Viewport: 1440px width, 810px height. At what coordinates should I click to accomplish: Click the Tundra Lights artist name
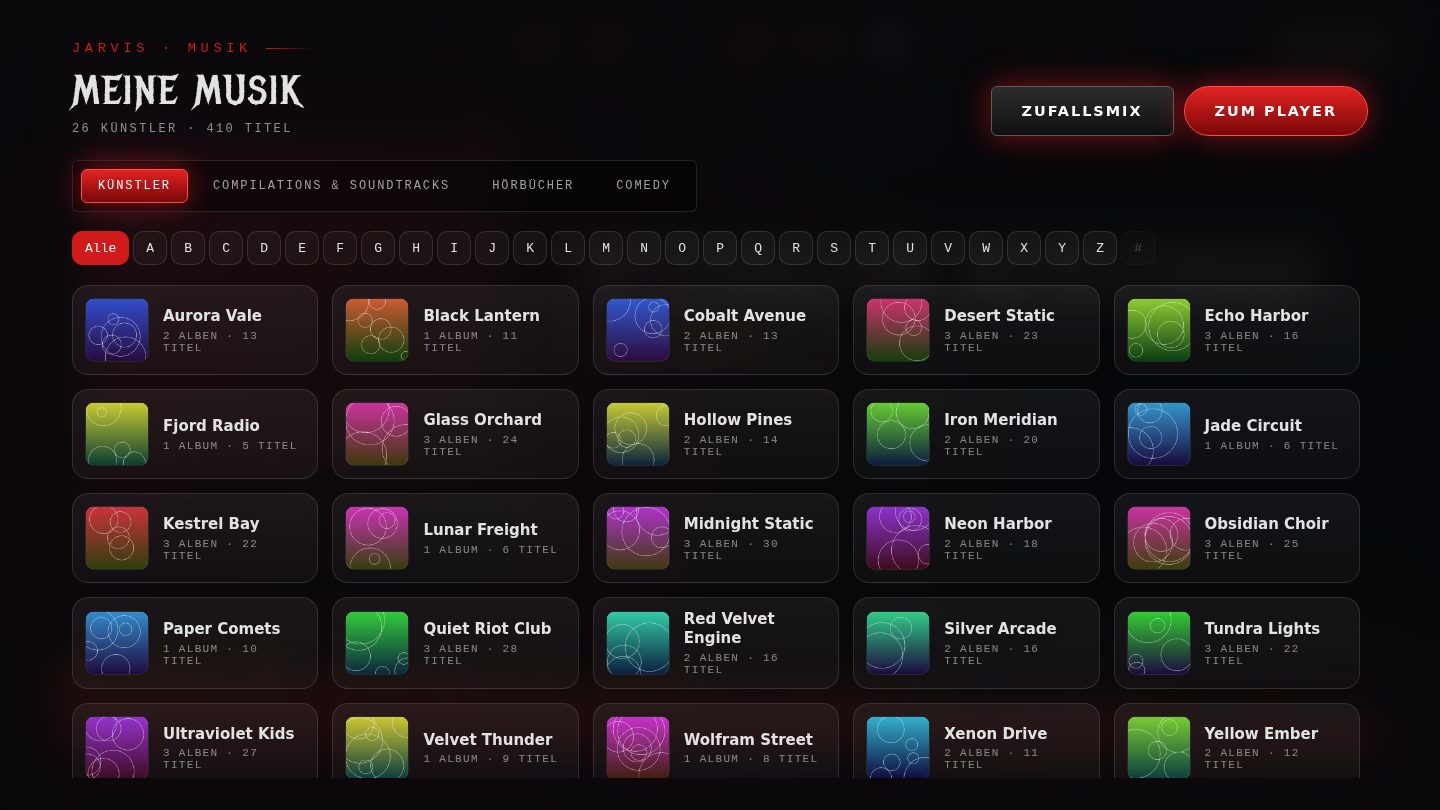(1262, 628)
